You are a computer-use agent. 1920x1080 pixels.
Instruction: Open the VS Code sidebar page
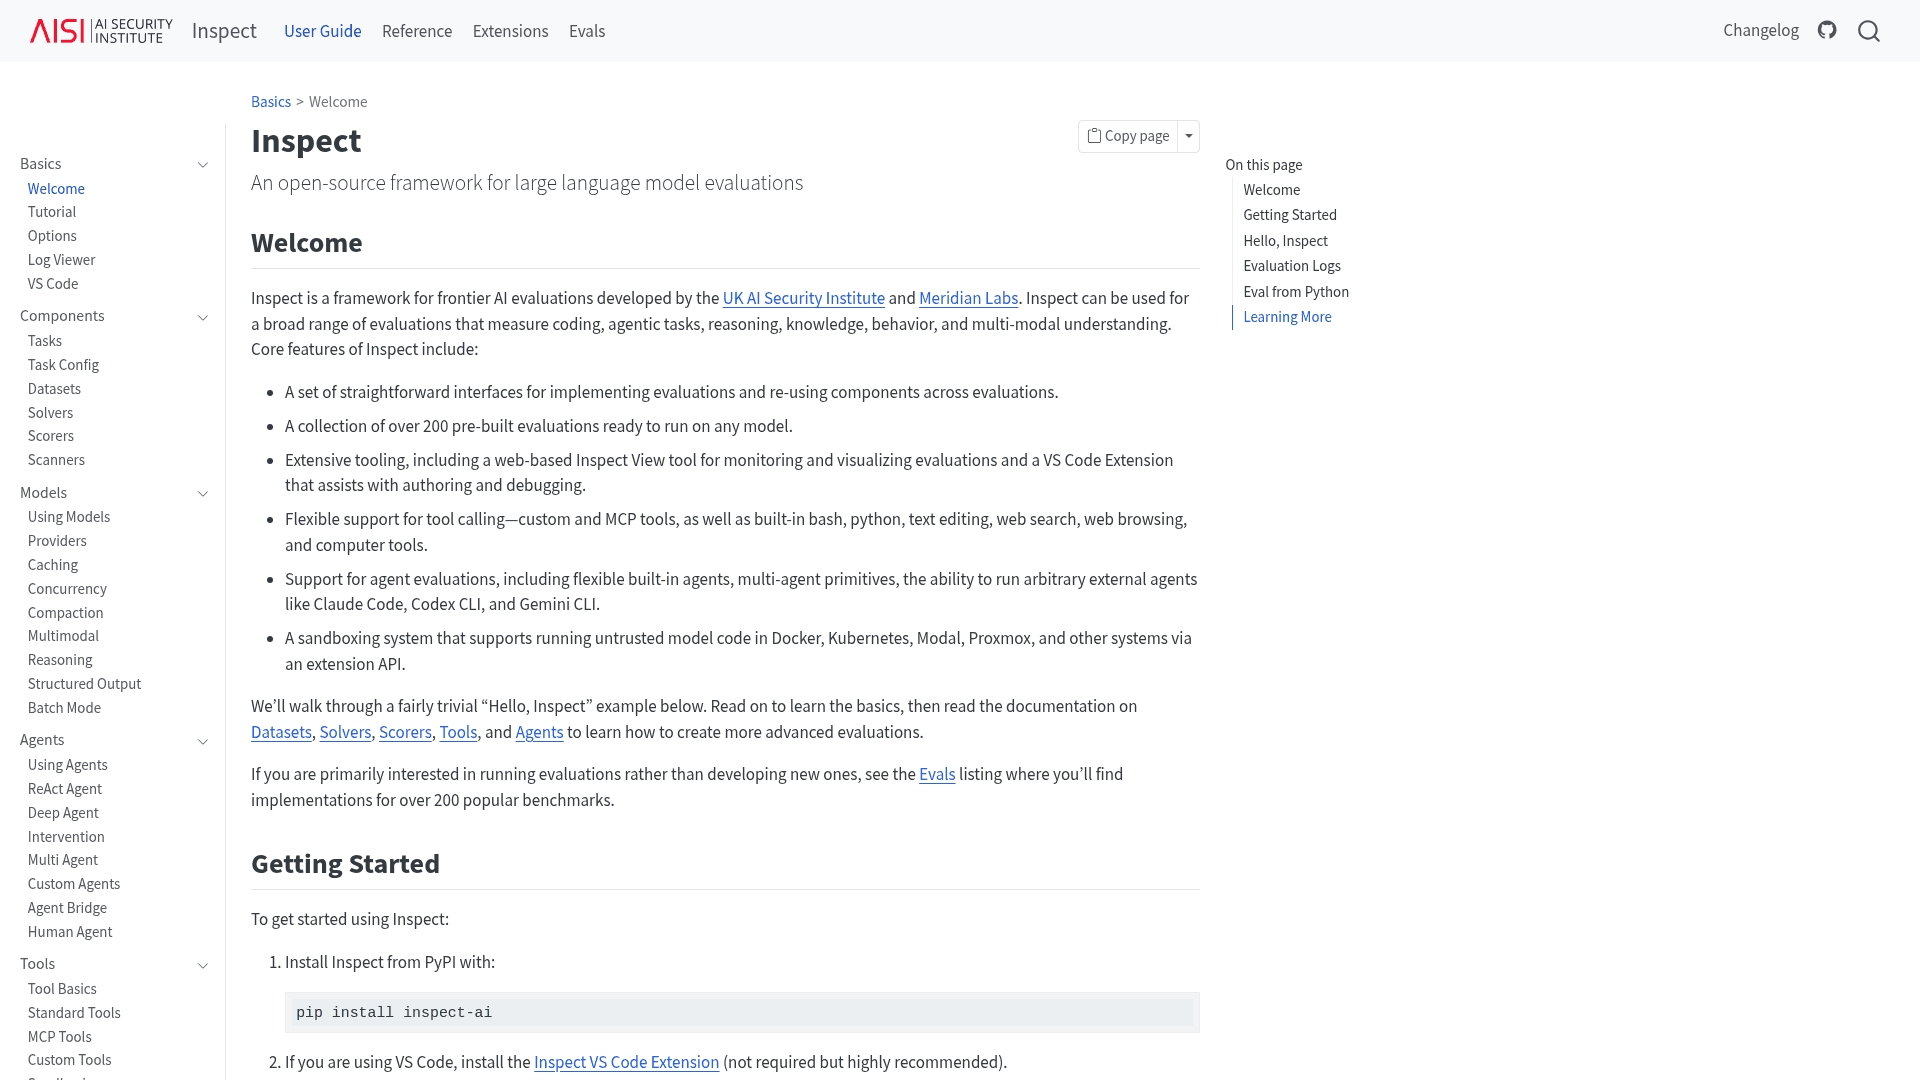coord(53,284)
